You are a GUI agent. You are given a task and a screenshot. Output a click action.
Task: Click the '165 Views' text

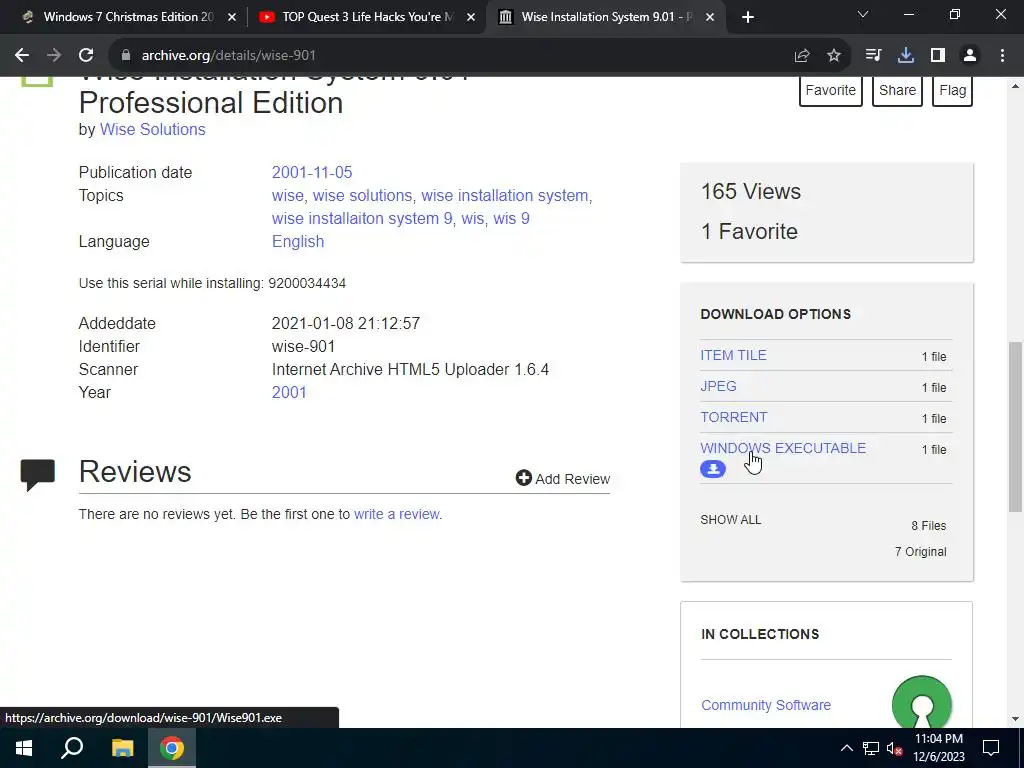point(750,191)
